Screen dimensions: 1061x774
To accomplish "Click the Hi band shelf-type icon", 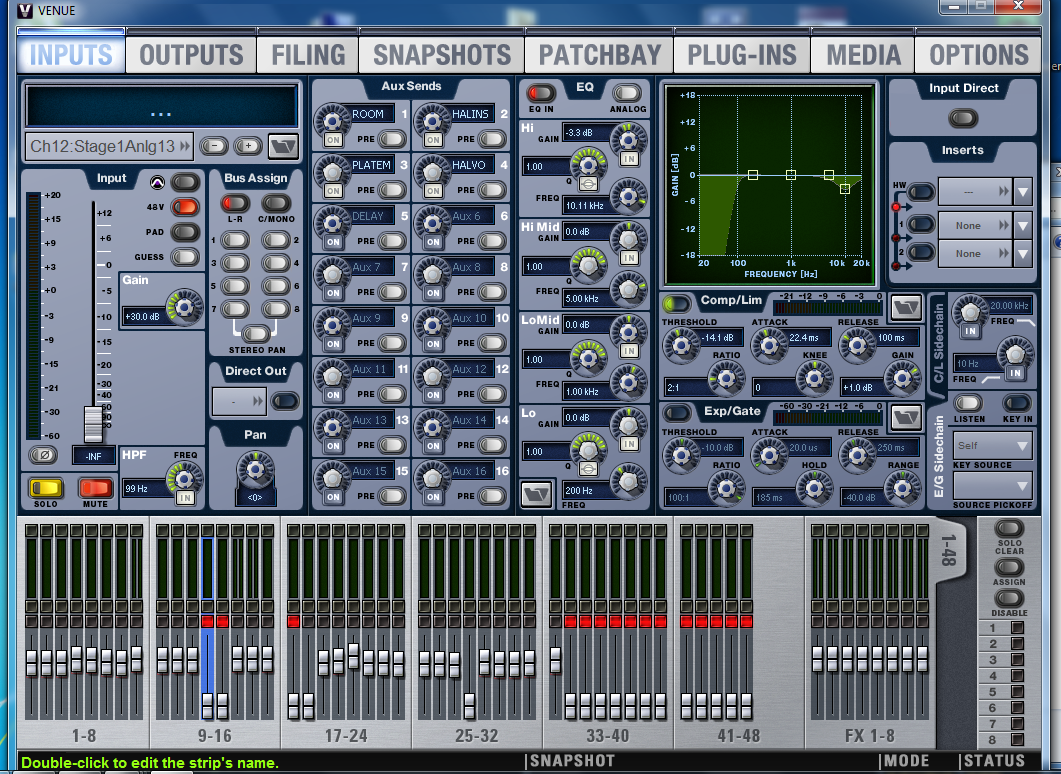I will tap(588, 185).
